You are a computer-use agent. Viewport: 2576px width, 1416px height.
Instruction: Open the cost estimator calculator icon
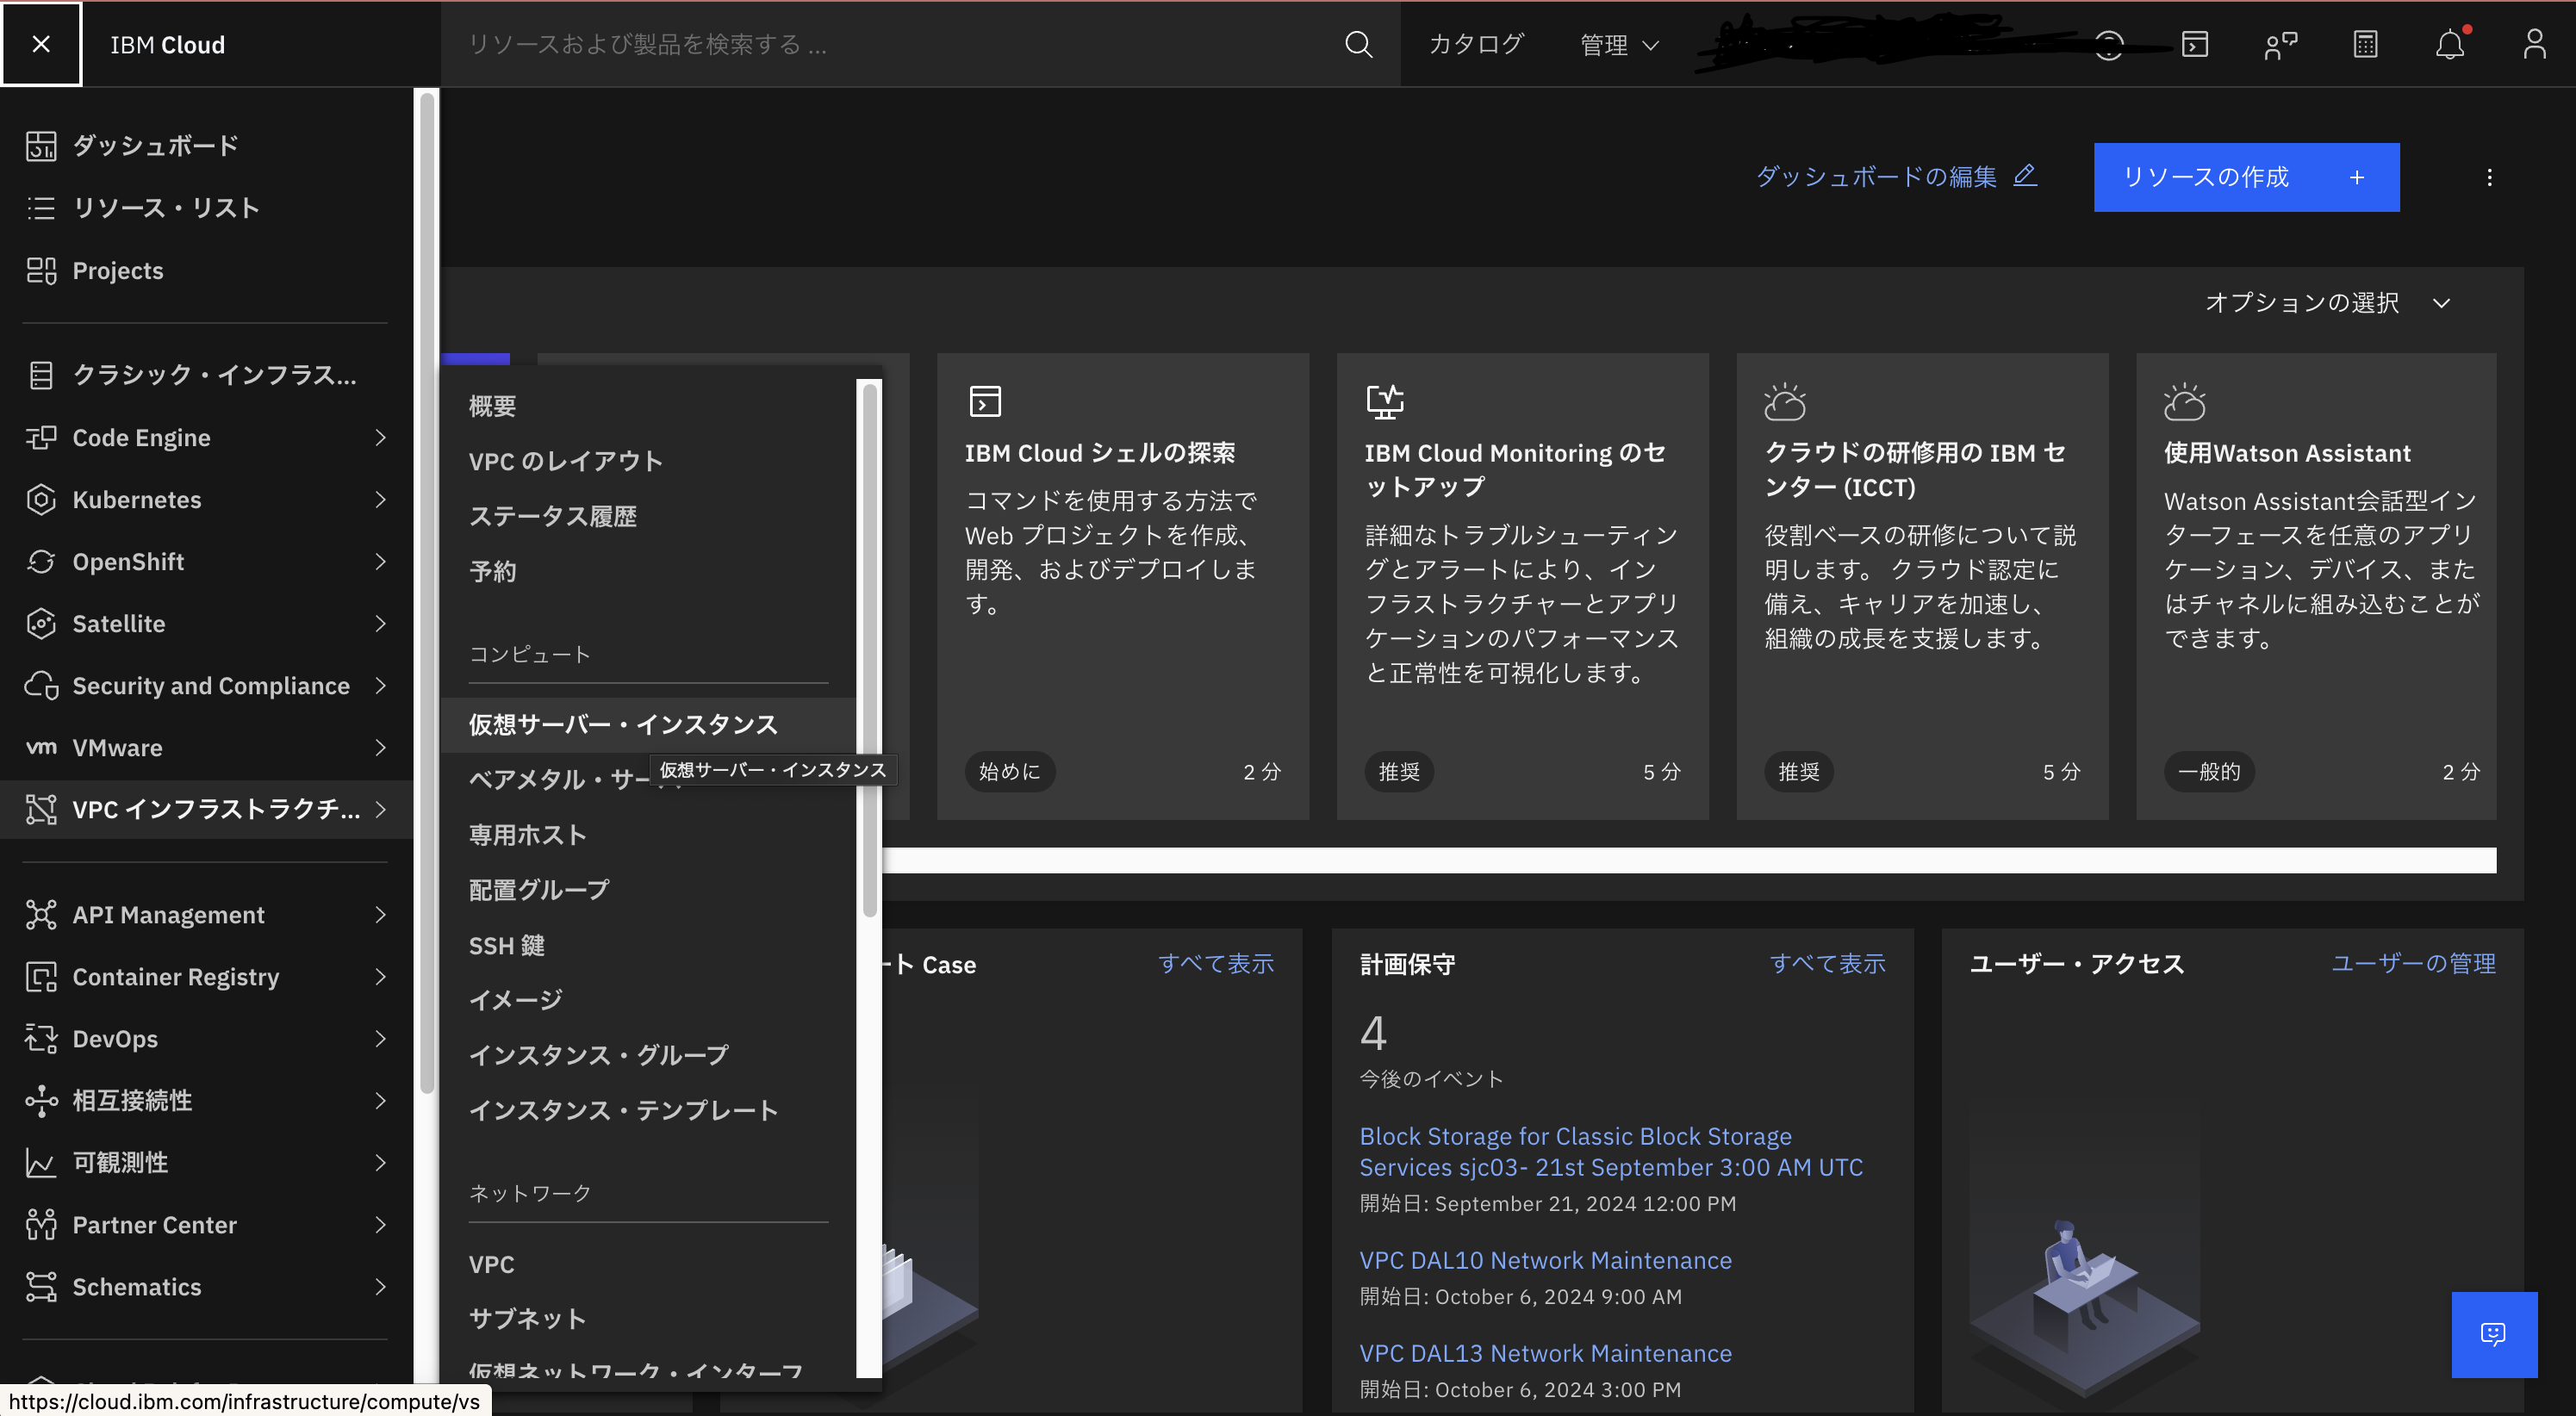[2364, 44]
